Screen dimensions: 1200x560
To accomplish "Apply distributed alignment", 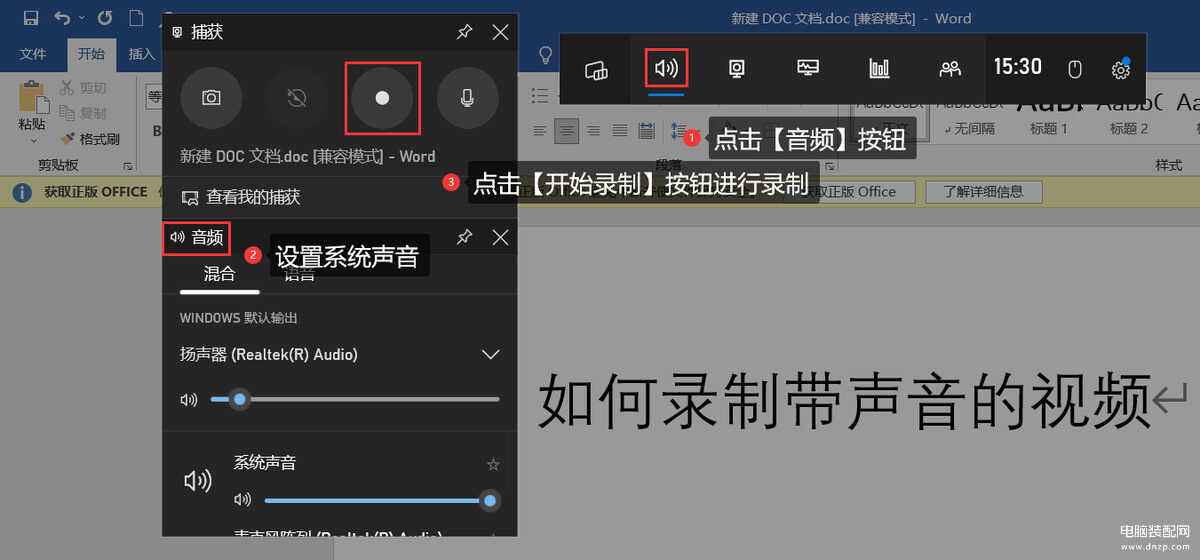I will point(646,130).
